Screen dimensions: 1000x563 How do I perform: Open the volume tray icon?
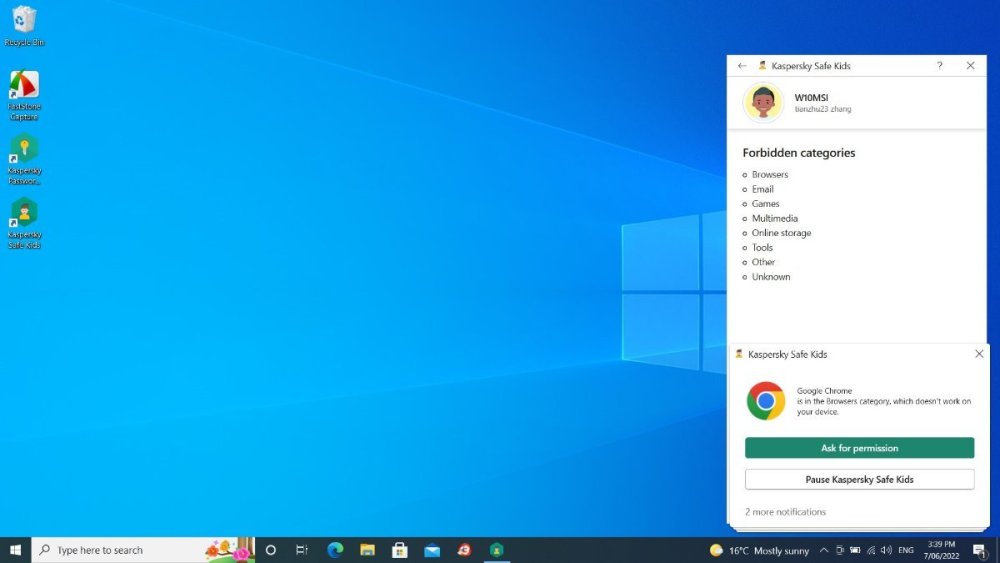886,550
